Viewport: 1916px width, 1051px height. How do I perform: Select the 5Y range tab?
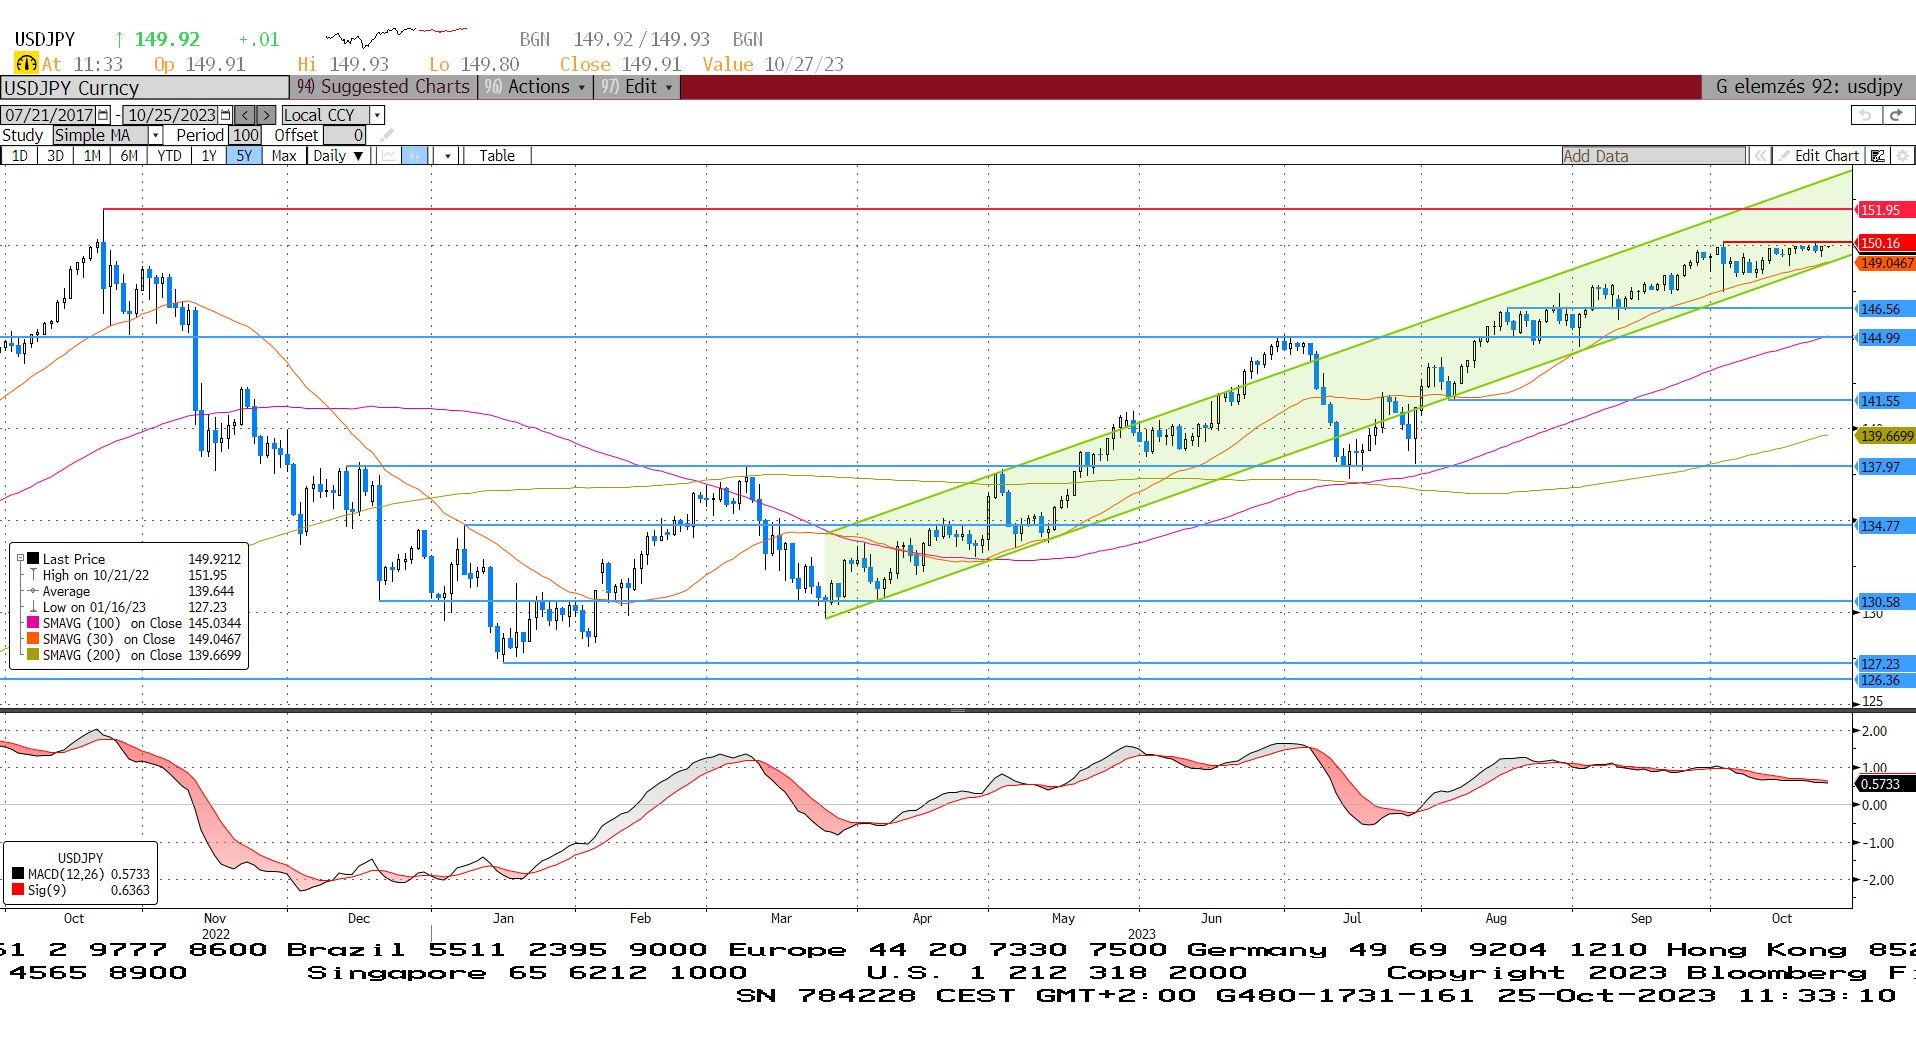(x=245, y=156)
